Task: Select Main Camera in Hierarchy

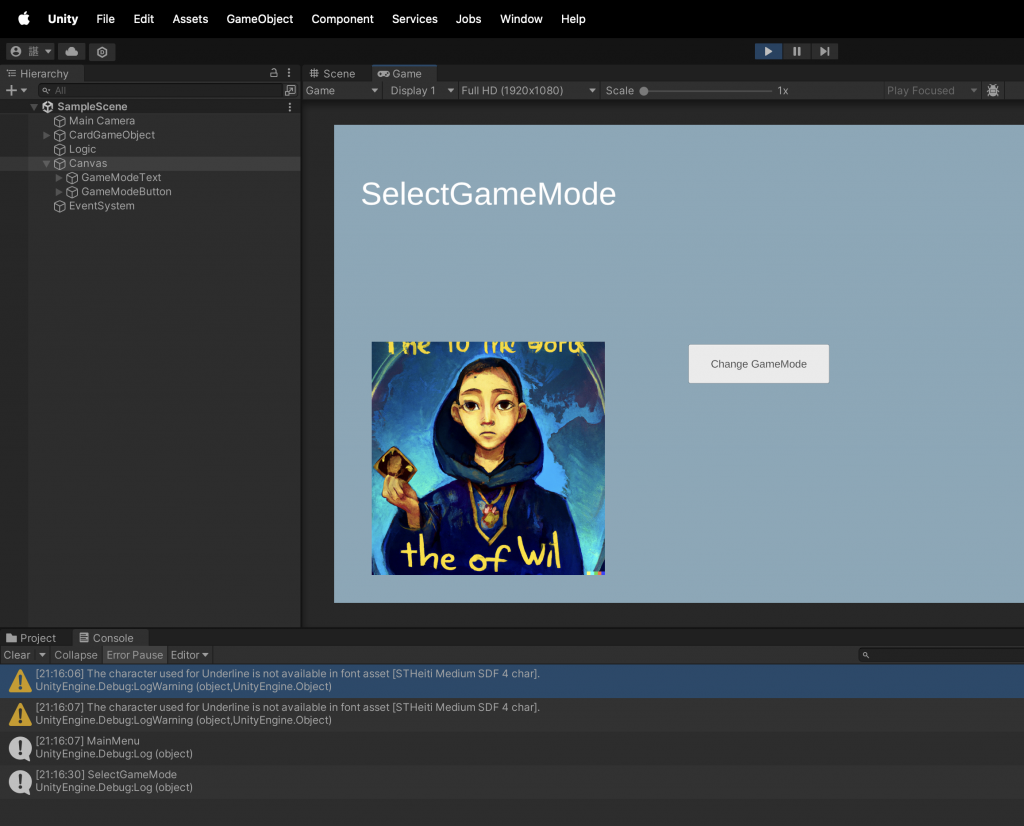Action: (x=102, y=121)
